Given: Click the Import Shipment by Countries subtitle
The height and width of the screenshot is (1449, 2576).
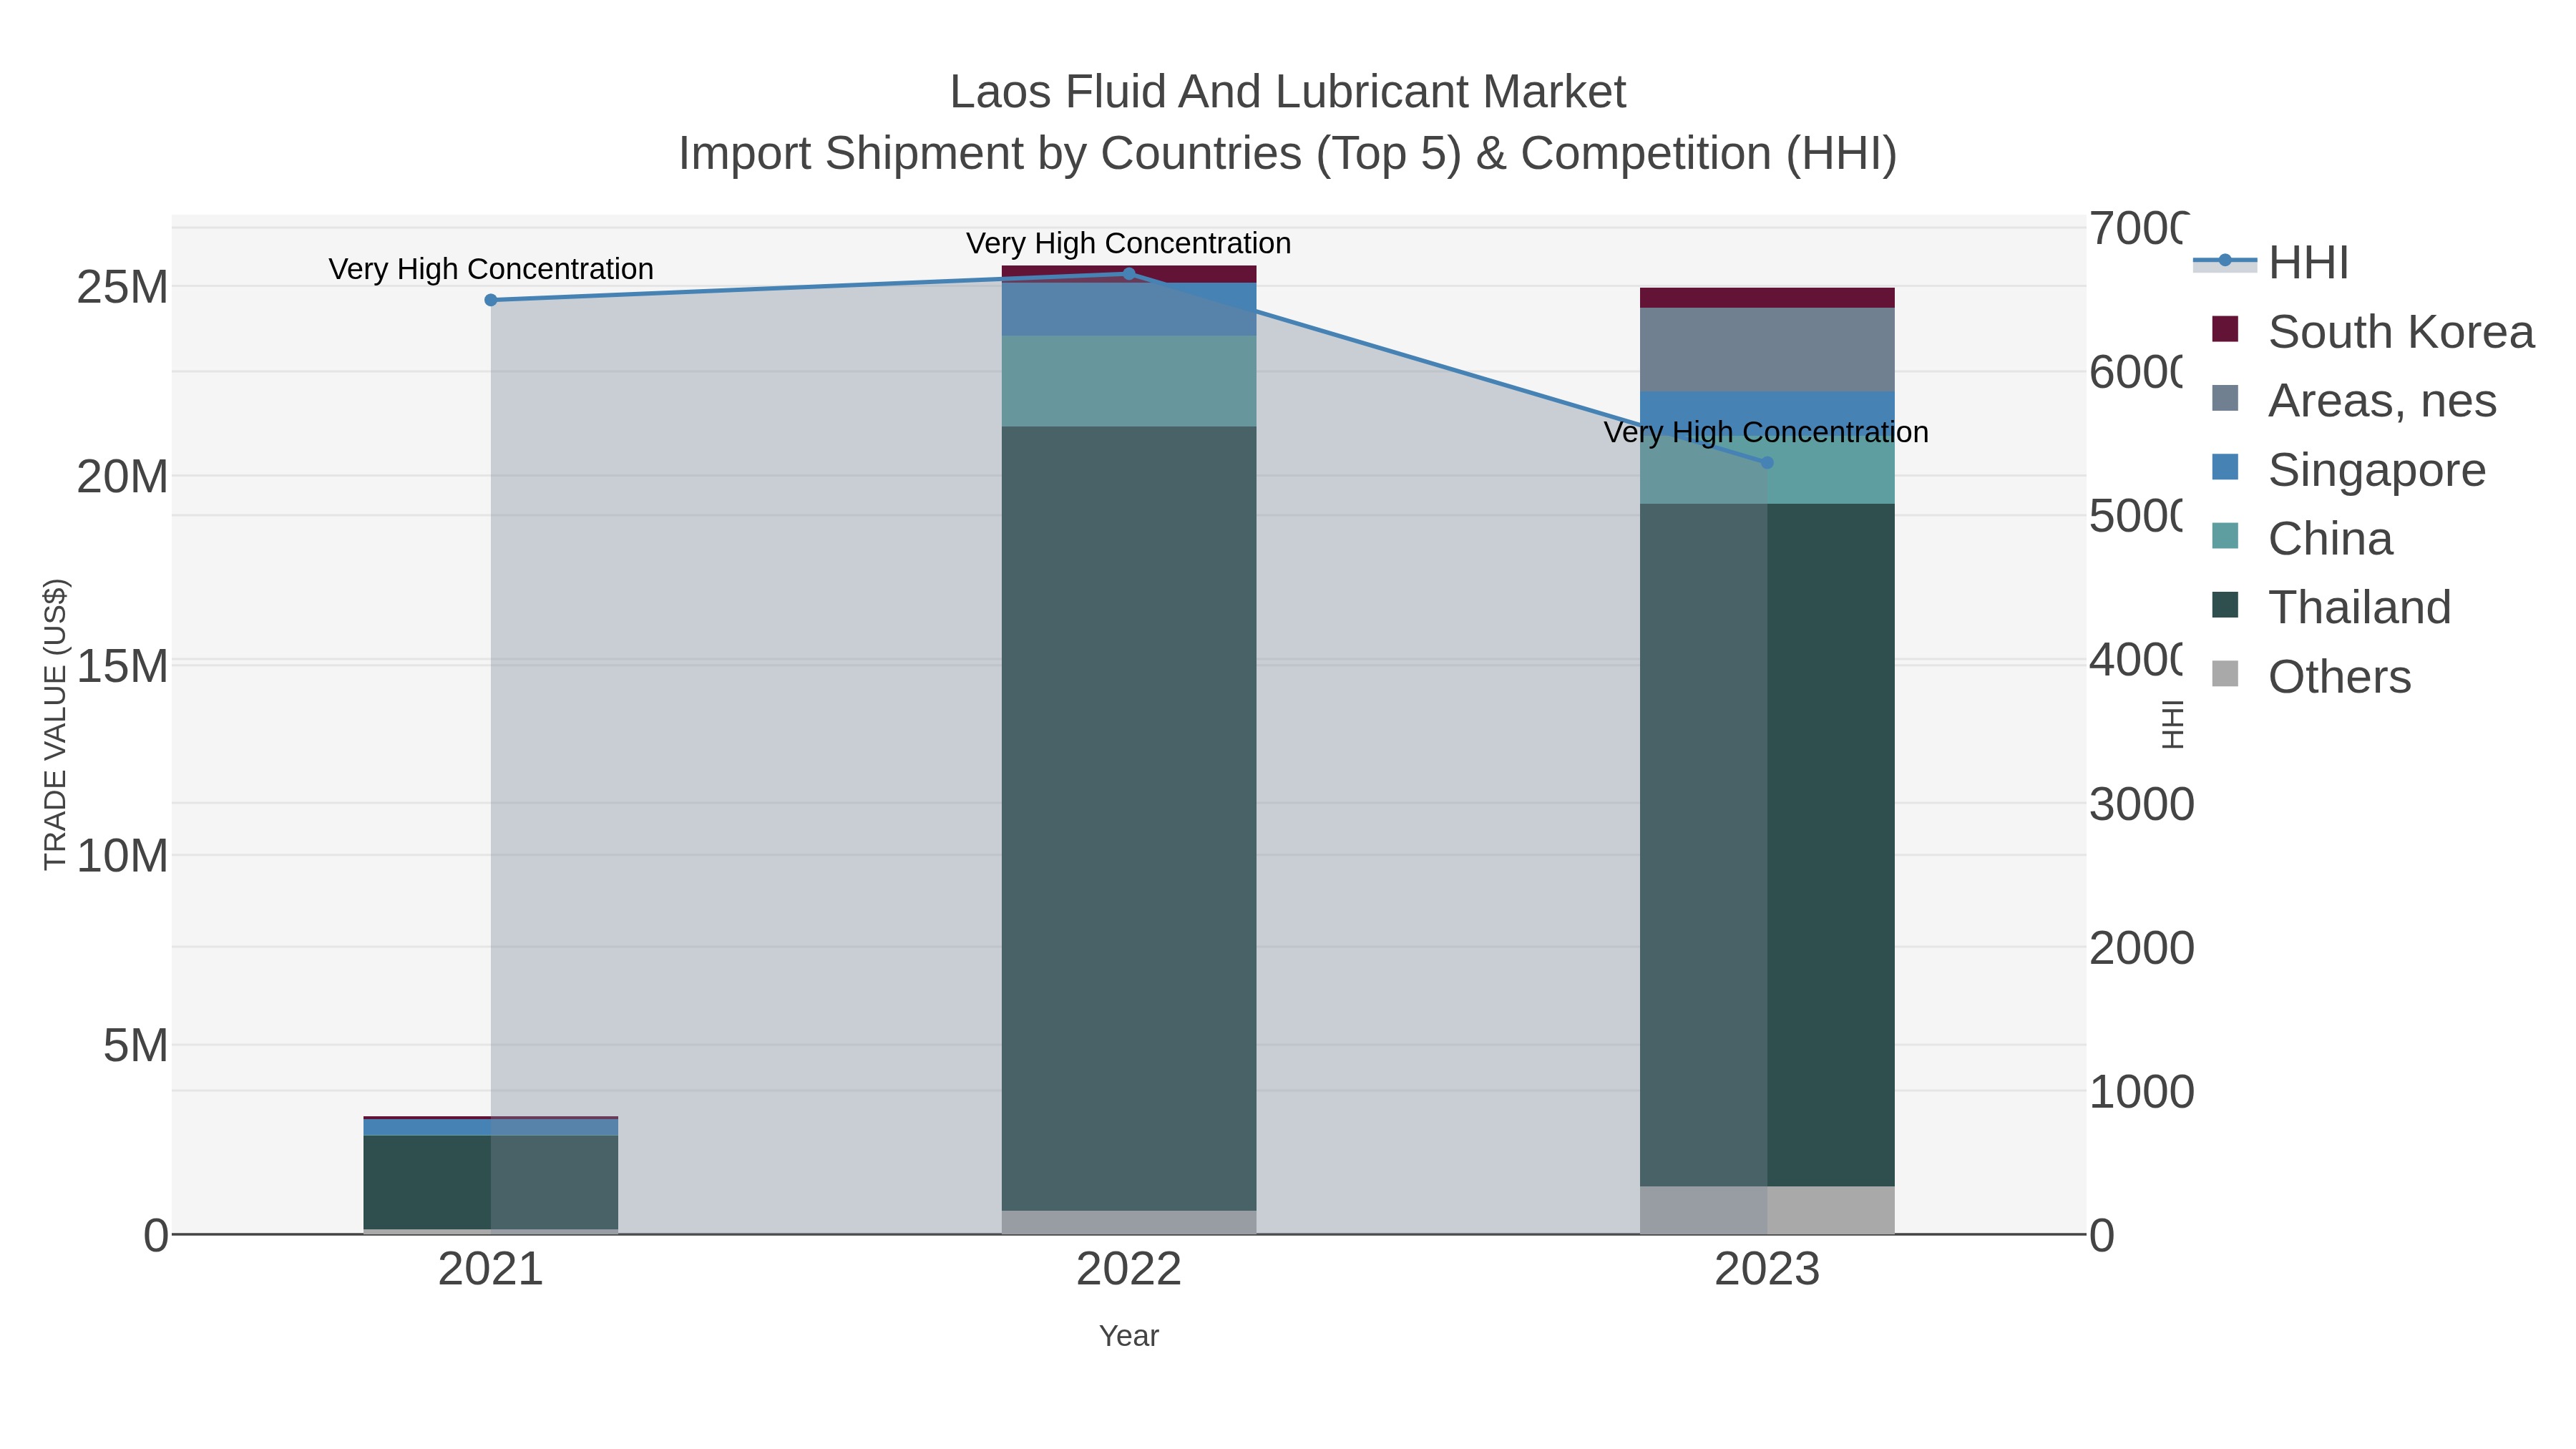Looking at the screenshot, I should [1288, 154].
